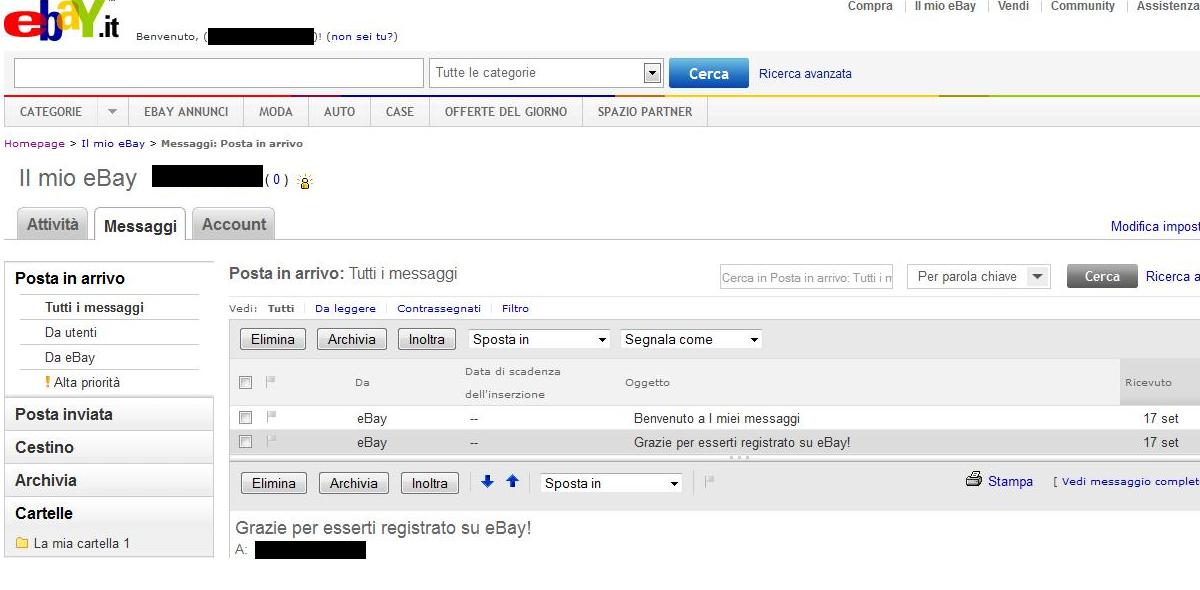Select 'Da eBay' in the sidebar
This screenshot has width=1200, height=590.
tap(70, 358)
